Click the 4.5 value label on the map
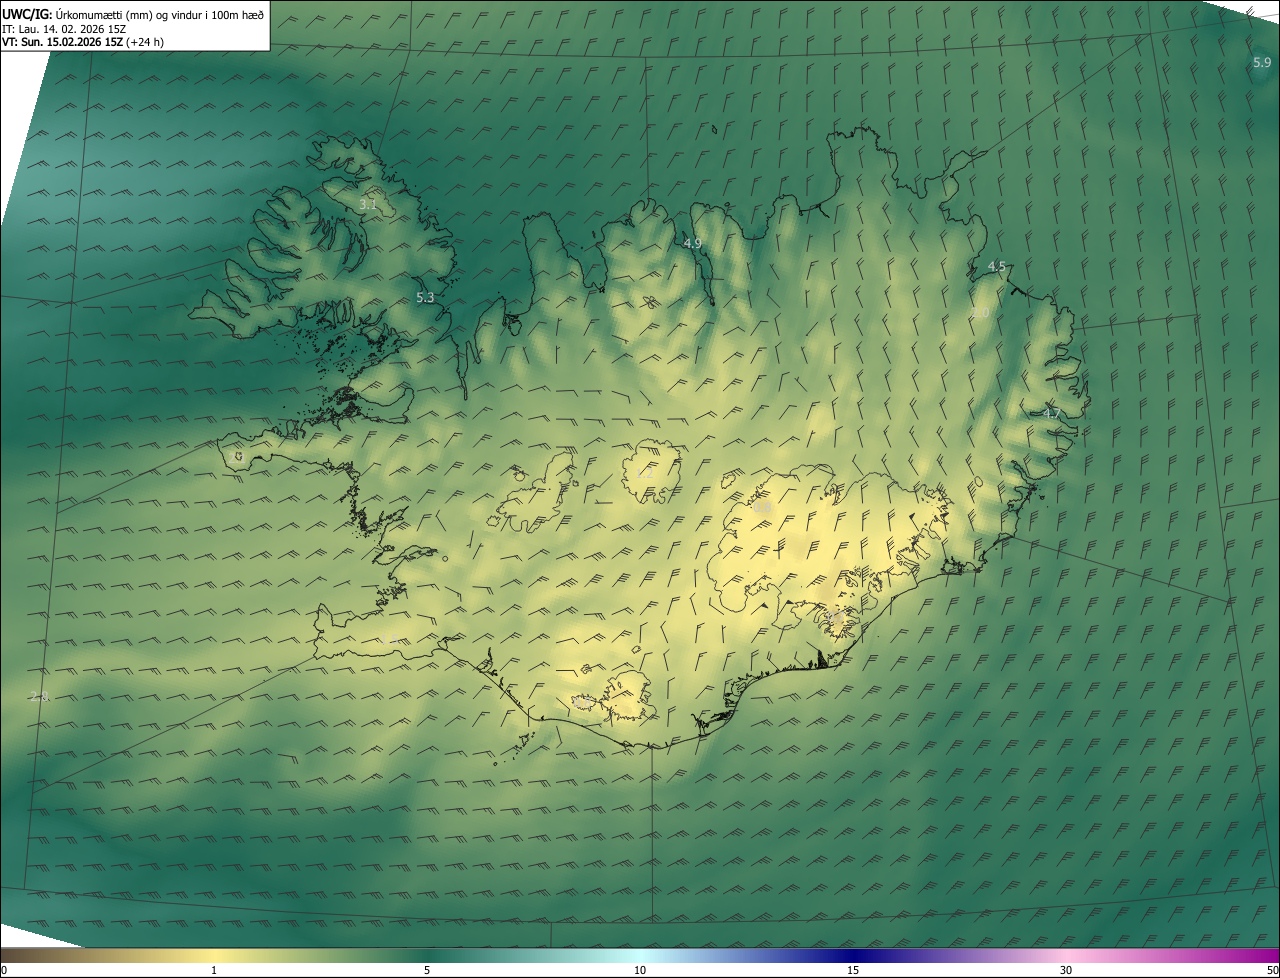1280x978 pixels. [996, 266]
